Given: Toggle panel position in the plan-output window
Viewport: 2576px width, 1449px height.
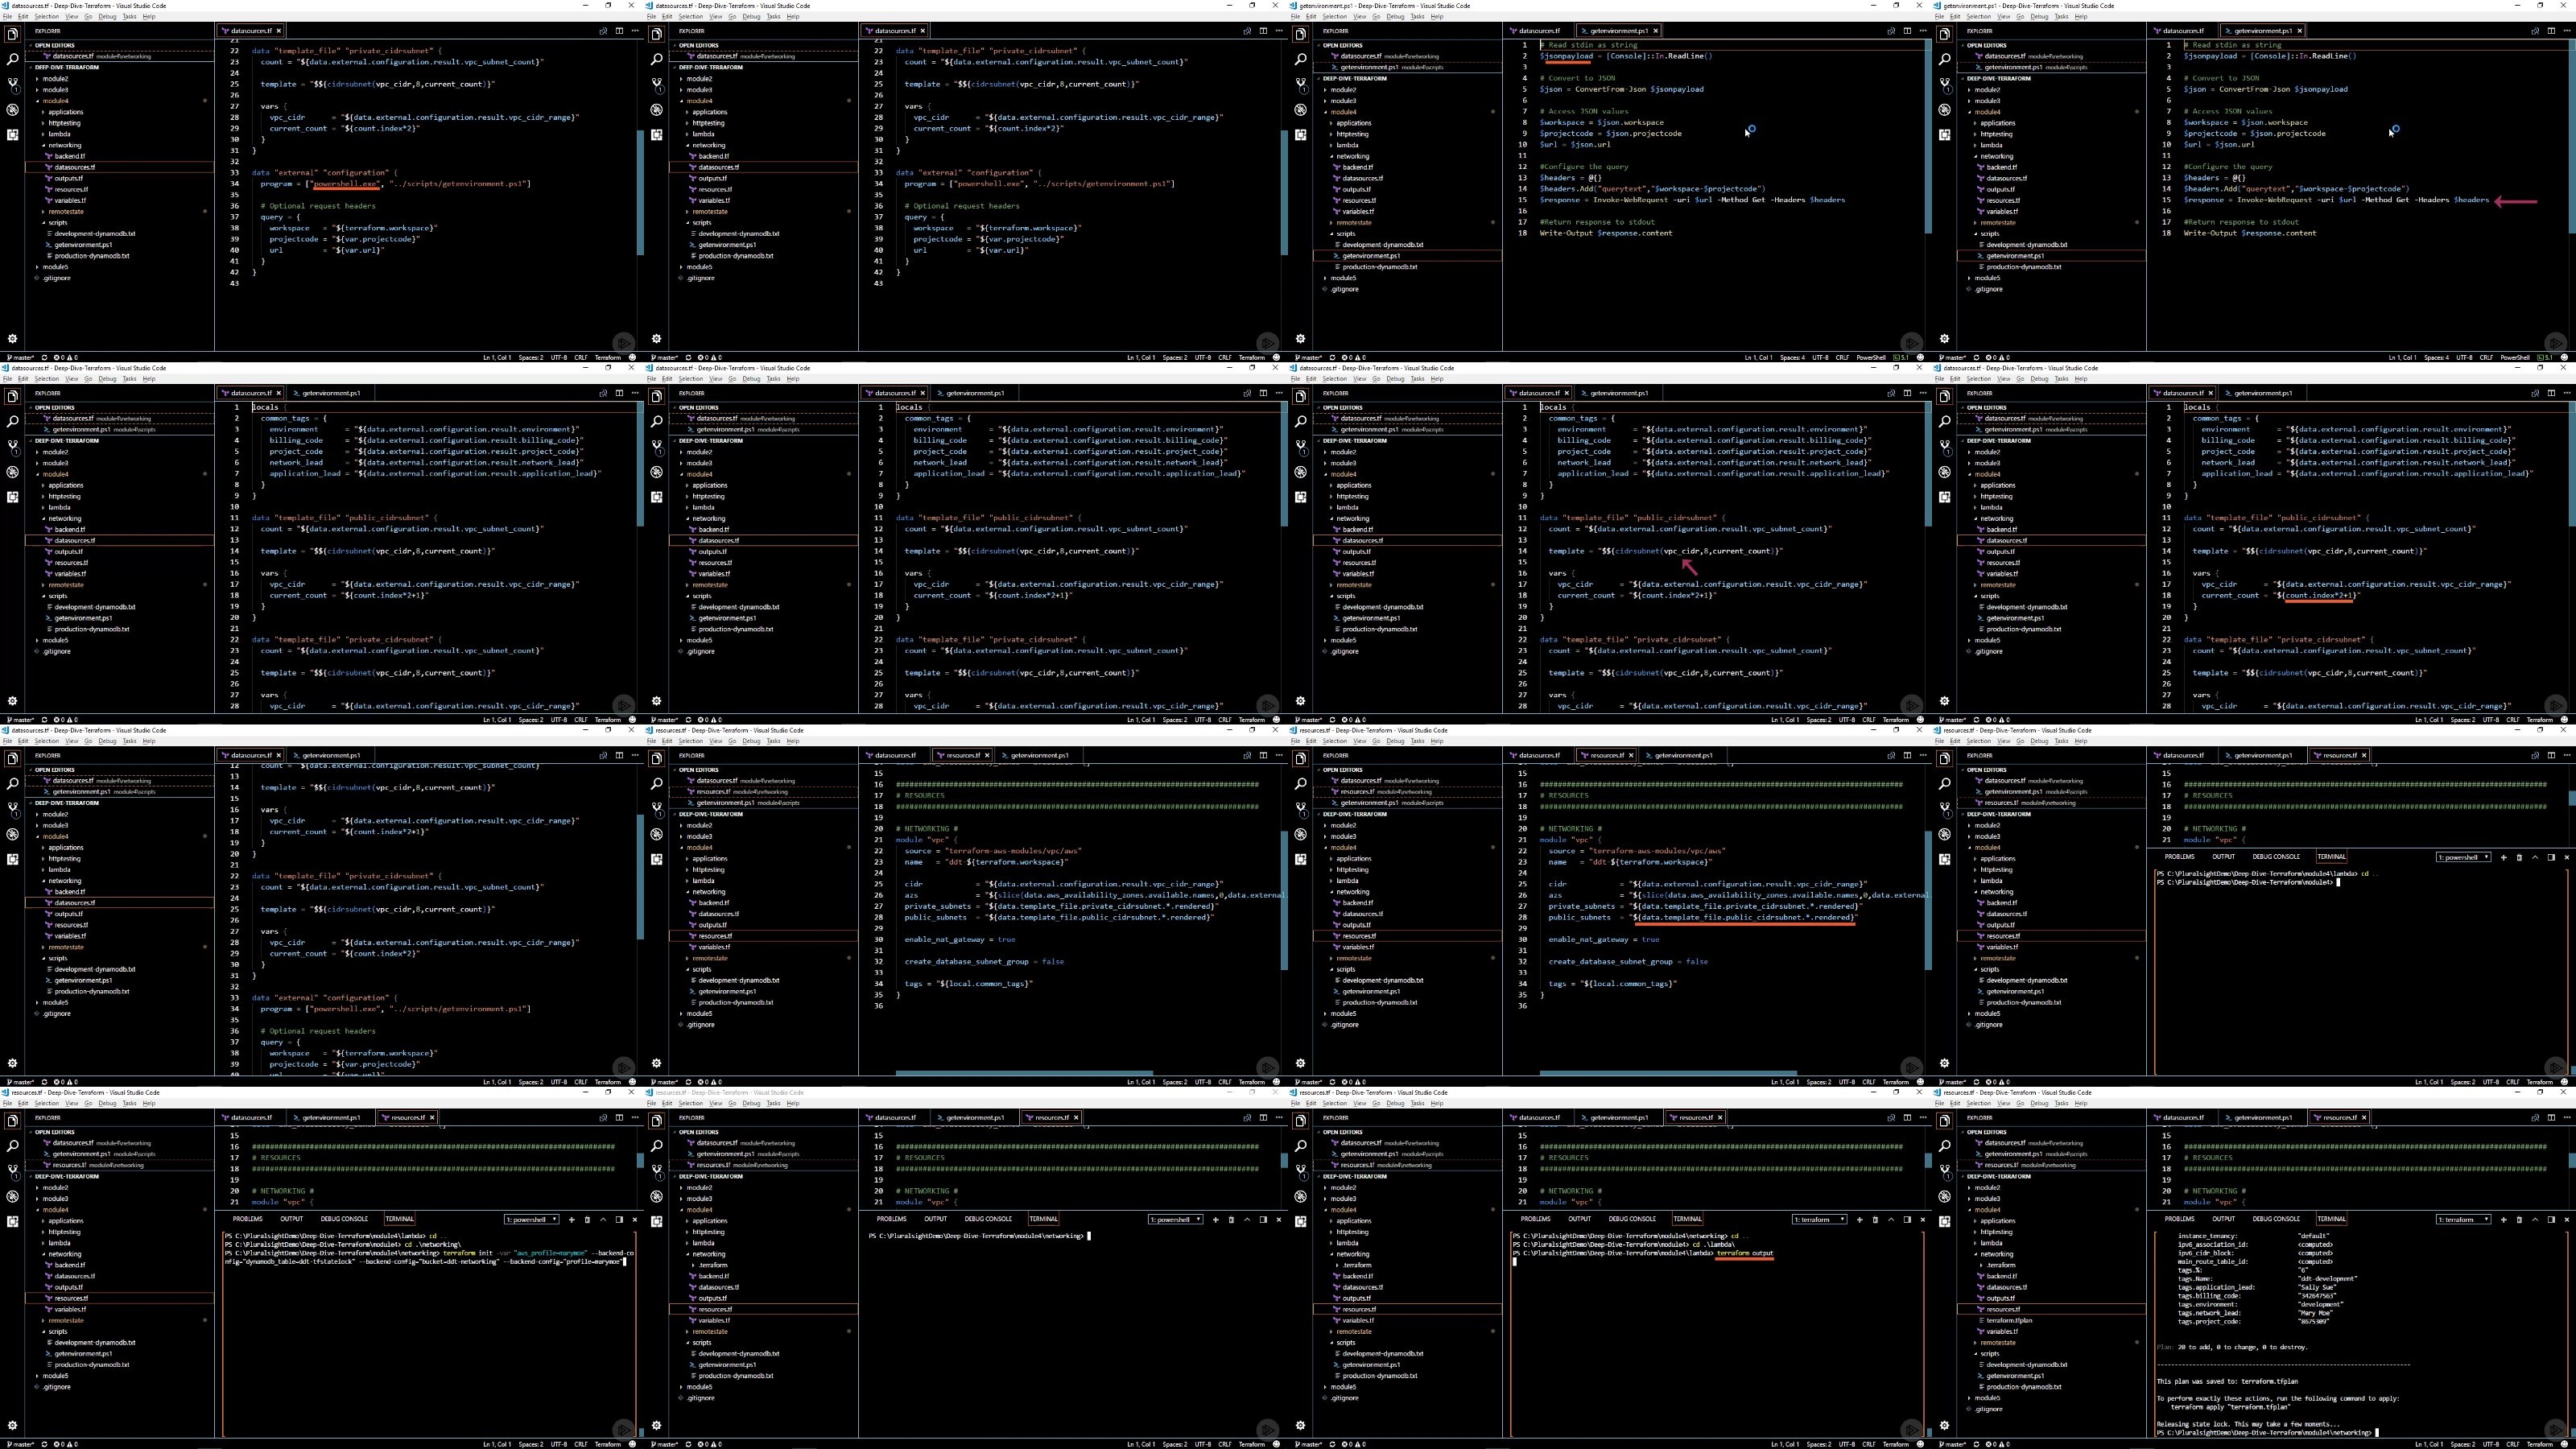Looking at the screenshot, I should 2551,1219.
